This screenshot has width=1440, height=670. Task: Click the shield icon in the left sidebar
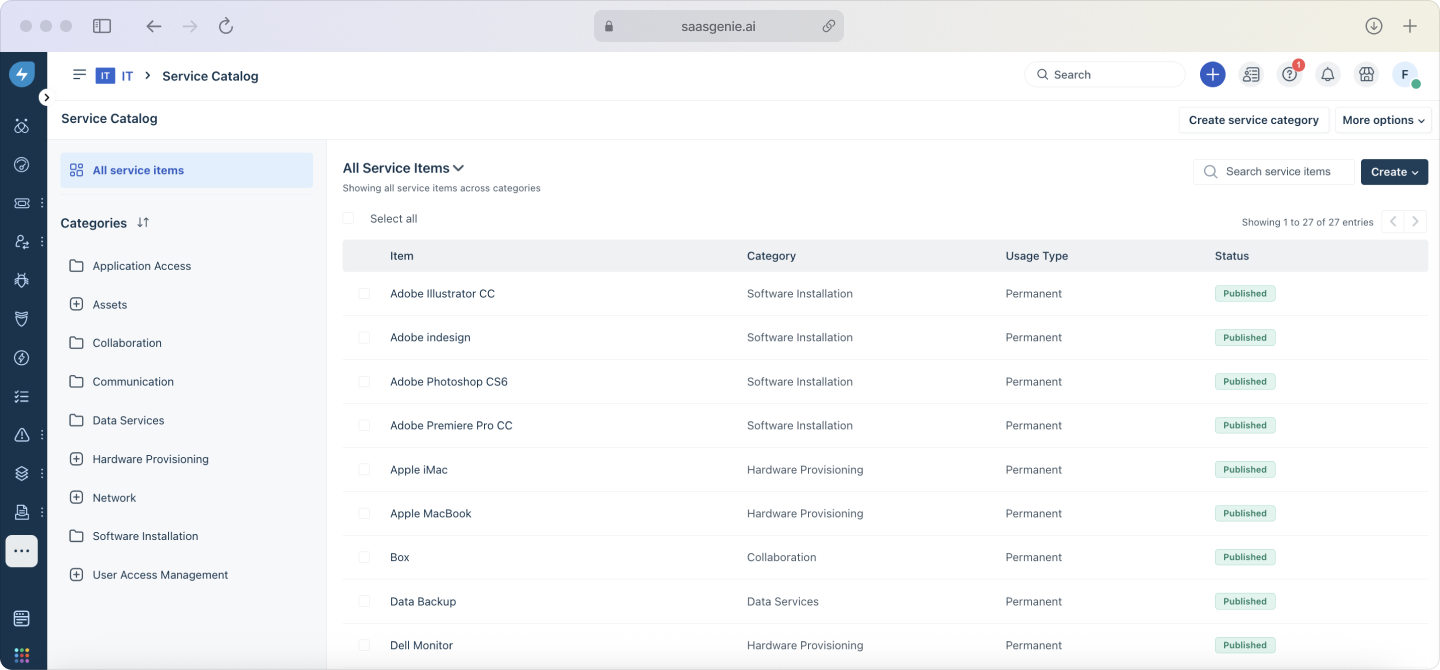click(22, 319)
